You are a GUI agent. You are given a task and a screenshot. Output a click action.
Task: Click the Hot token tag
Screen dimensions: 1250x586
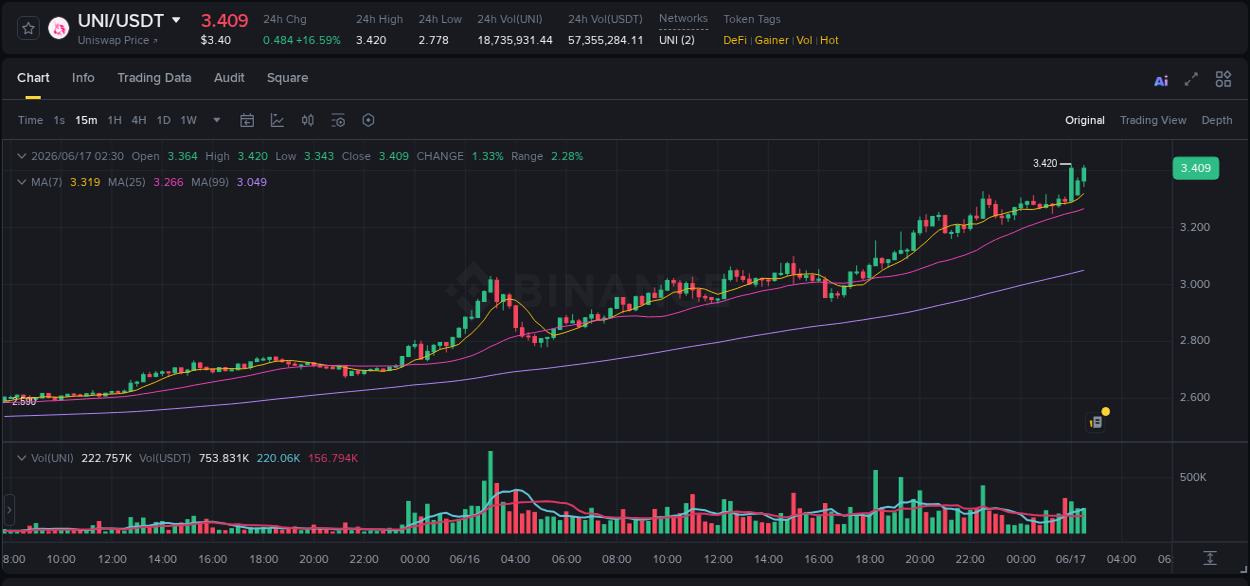830,40
